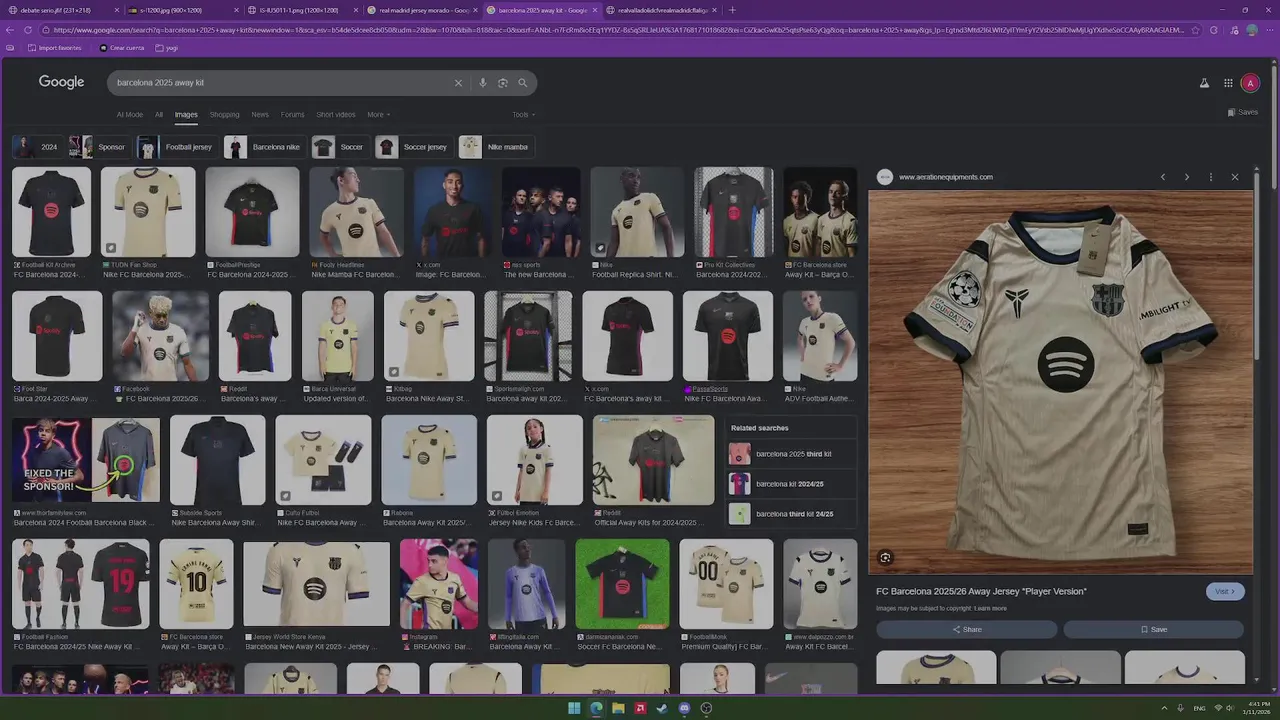Click Google logo
This screenshot has width=1280, height=720.
tap(61, 82)
